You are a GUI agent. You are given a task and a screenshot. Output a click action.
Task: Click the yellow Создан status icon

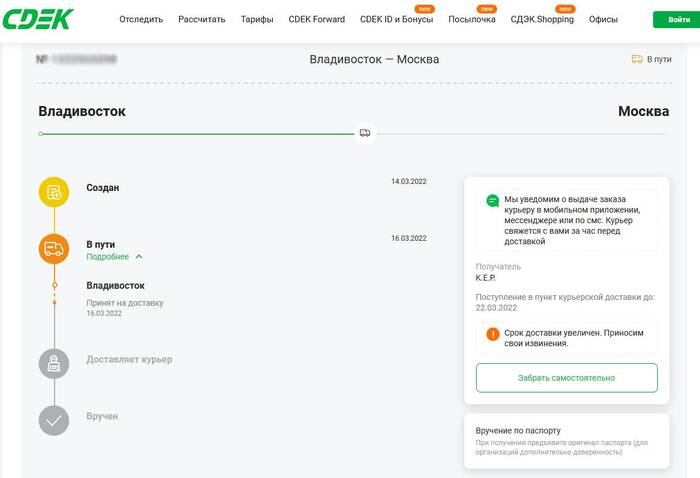54,192
